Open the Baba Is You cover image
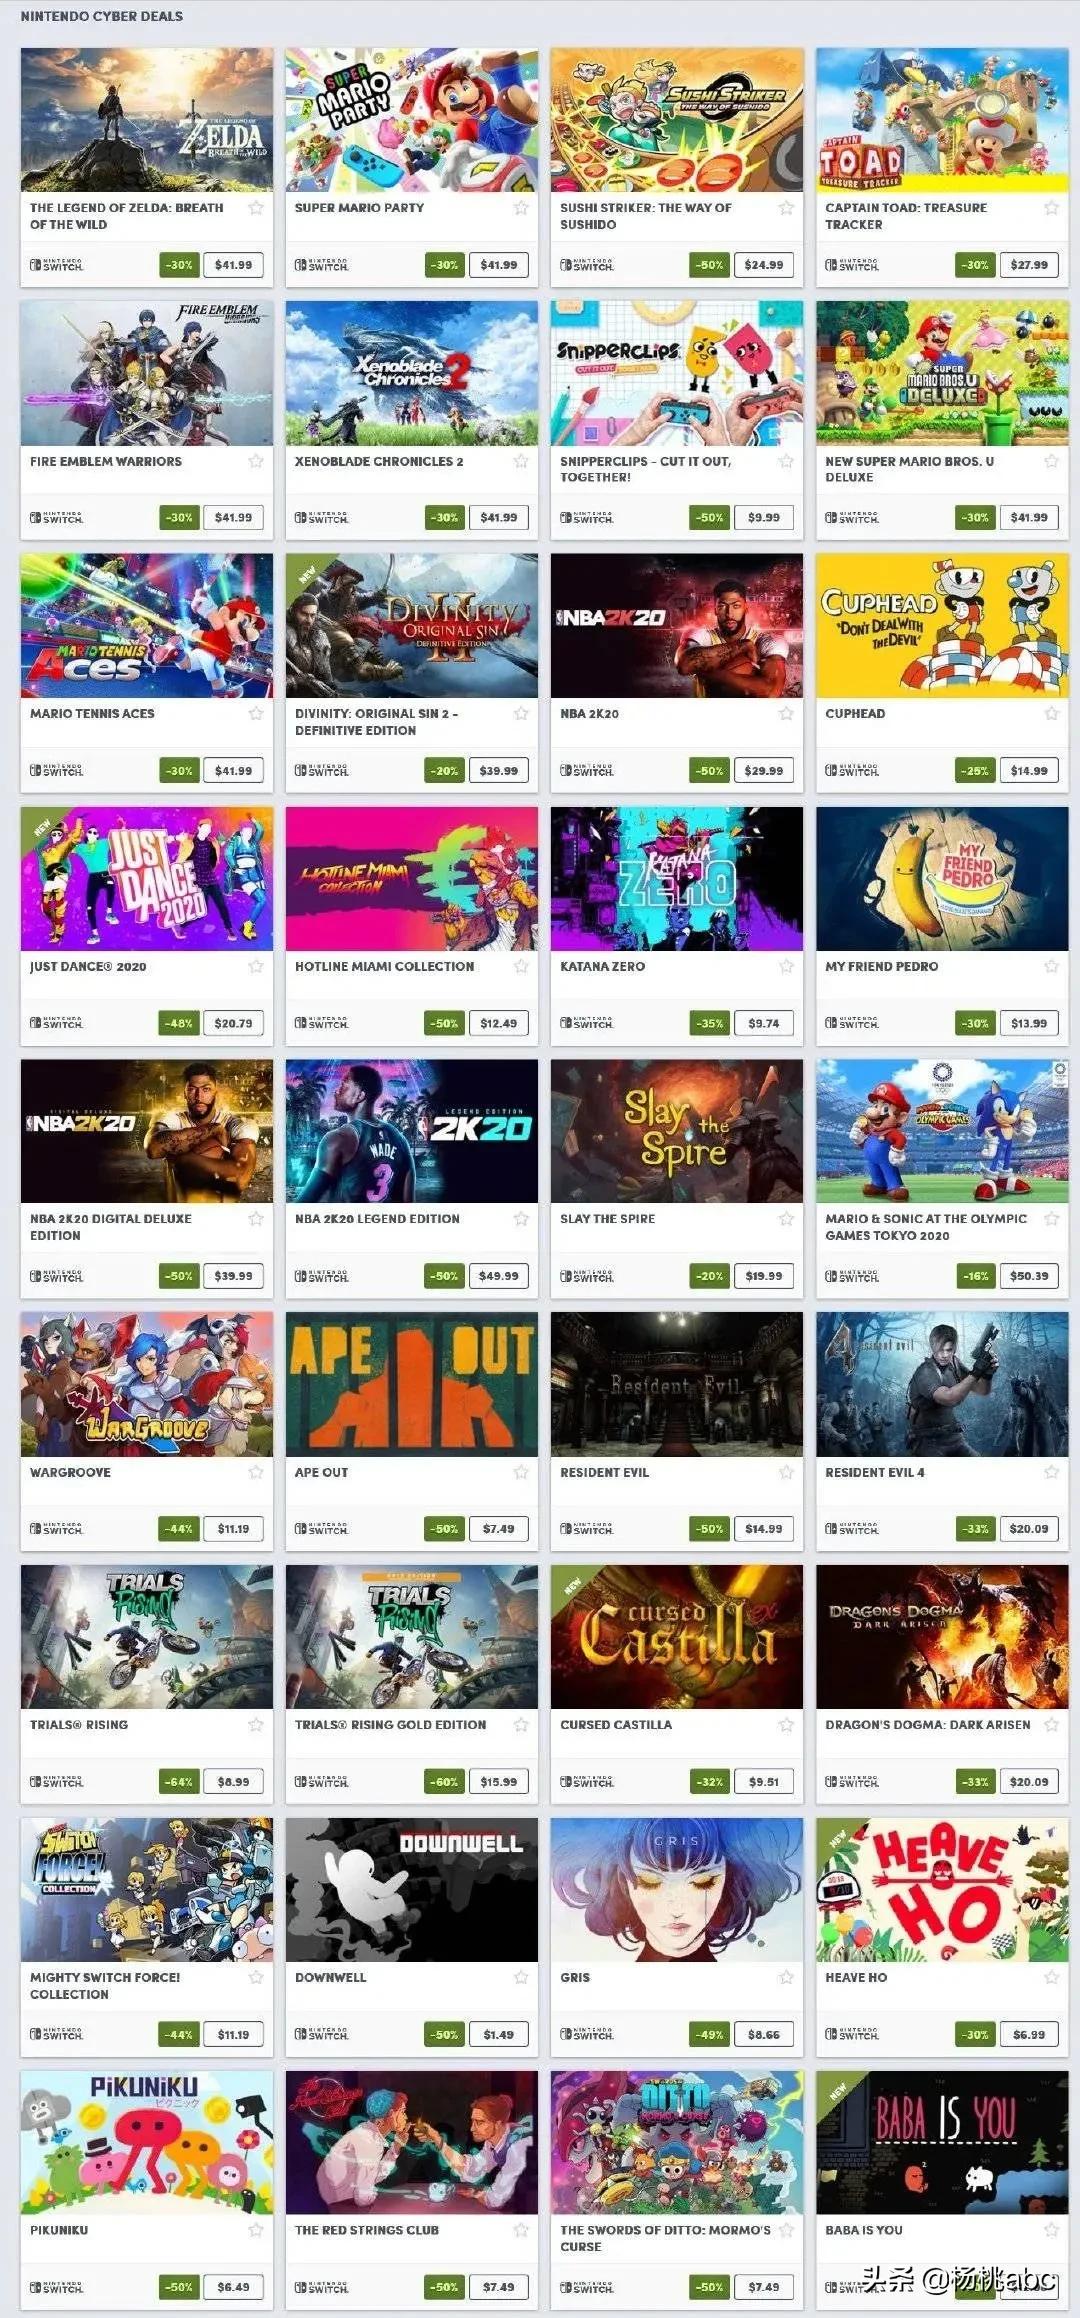1080x2318 pixels. pos(942,2142)
